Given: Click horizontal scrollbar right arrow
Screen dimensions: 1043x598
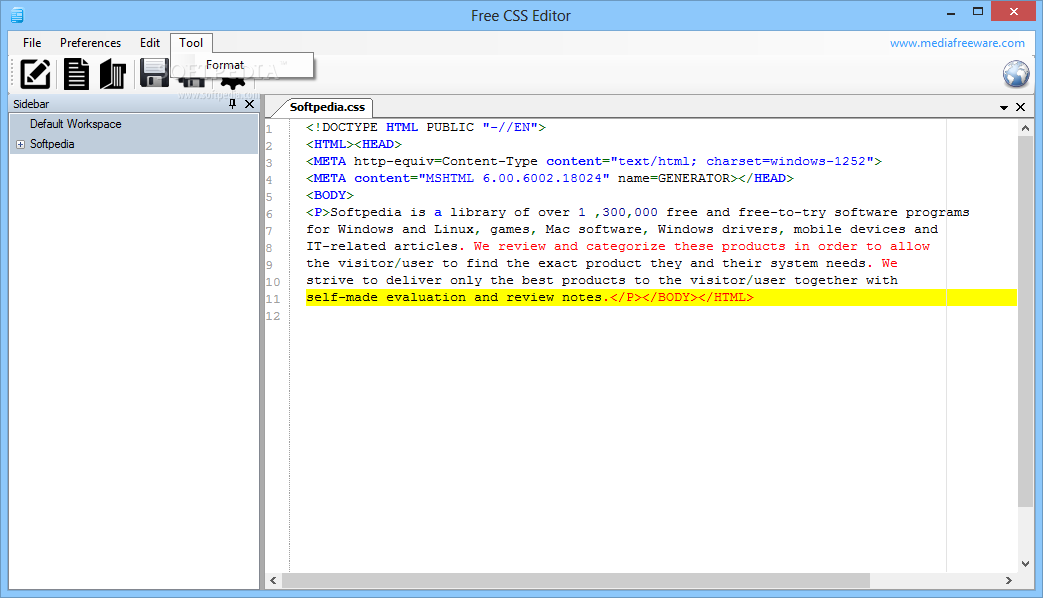Looking at the screenshot, I should (1008, 581).
